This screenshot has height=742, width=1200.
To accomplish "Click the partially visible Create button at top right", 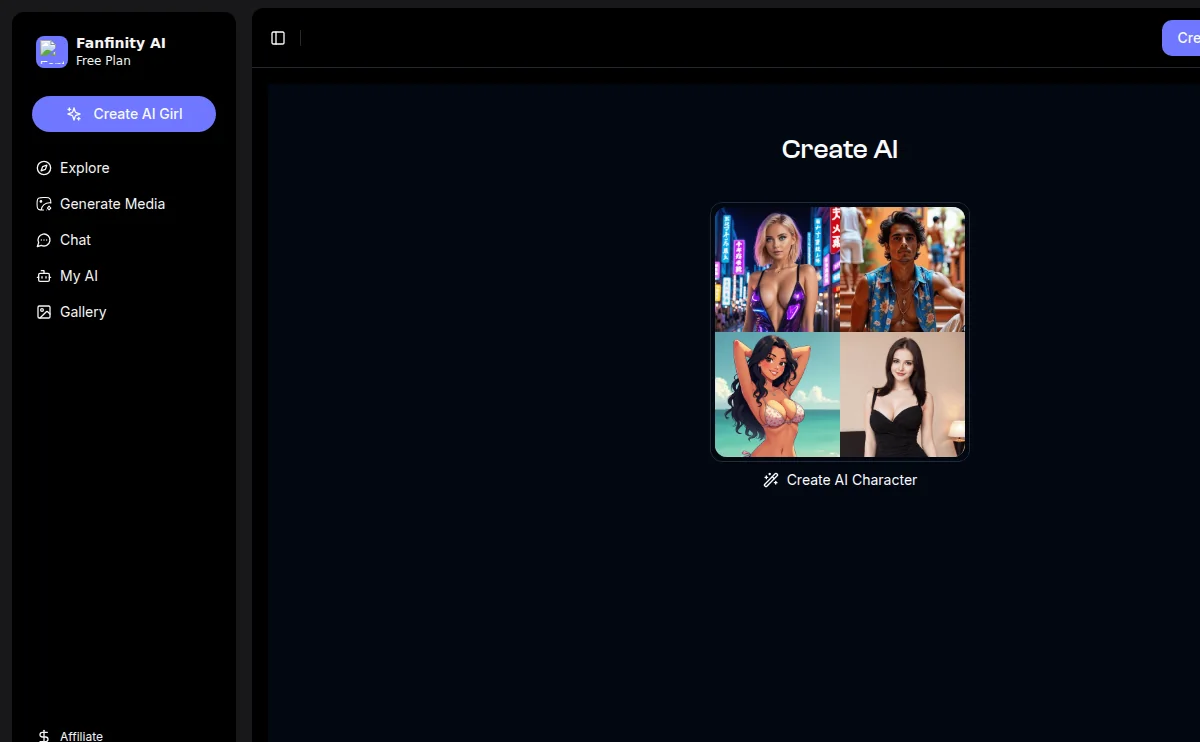I will coord(1181,38).
